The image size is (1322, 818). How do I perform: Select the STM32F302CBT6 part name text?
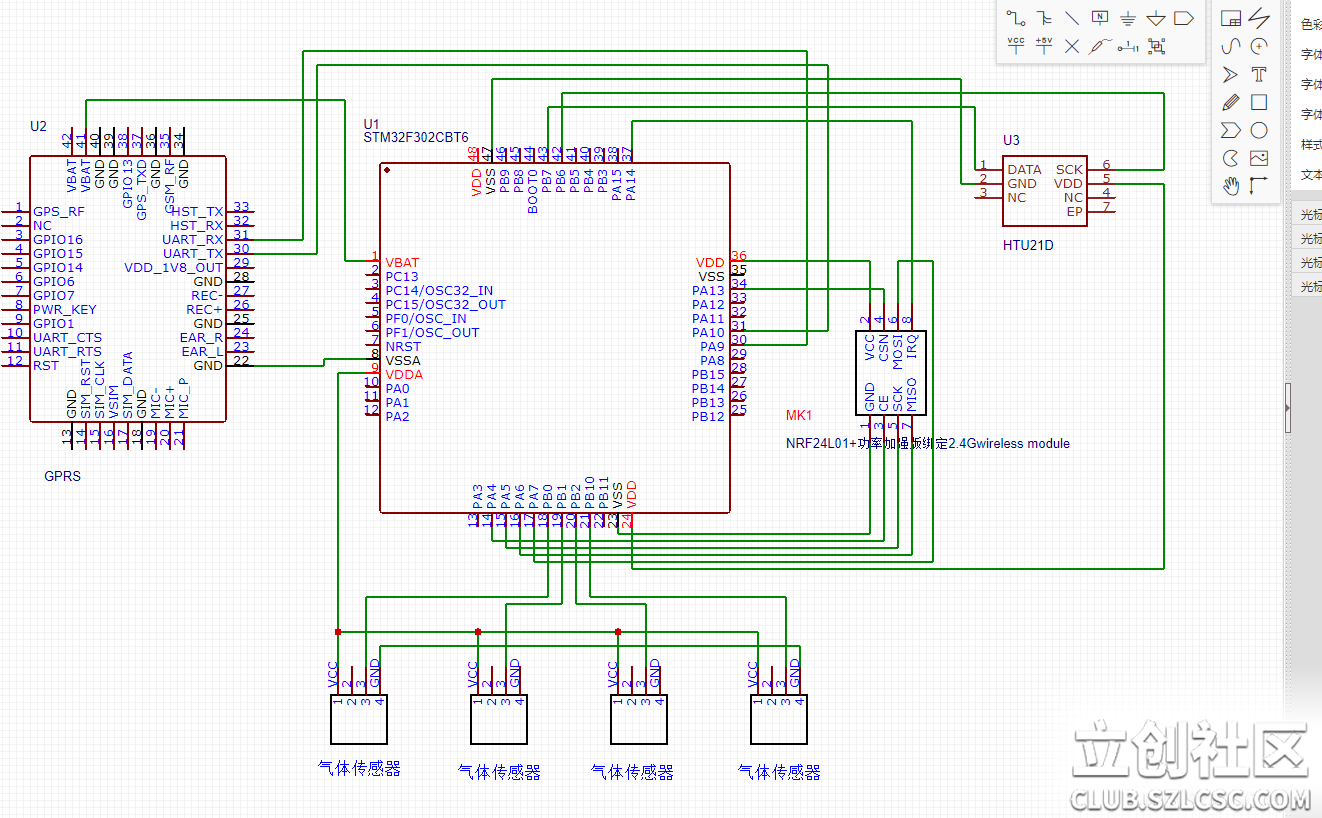tap(416, 138)
